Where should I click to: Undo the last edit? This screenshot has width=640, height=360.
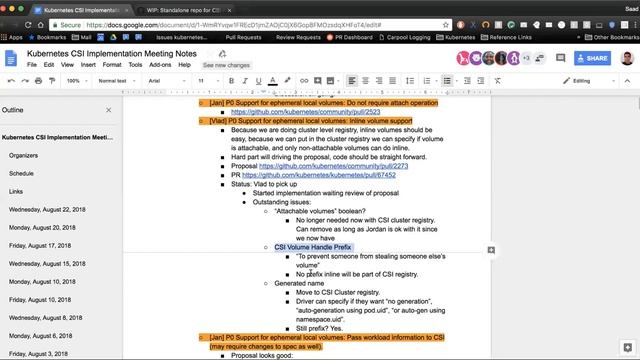pos(11,81)
